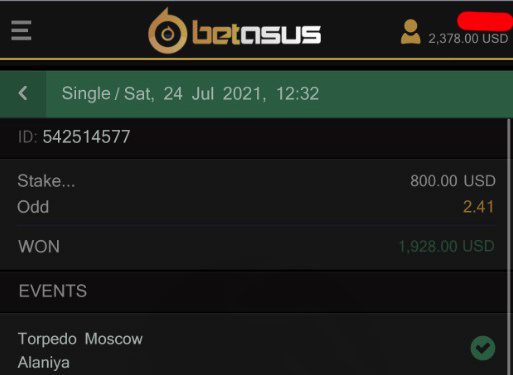Click the red redacted username area
The image size is (513, 375).
coord(485,21)
